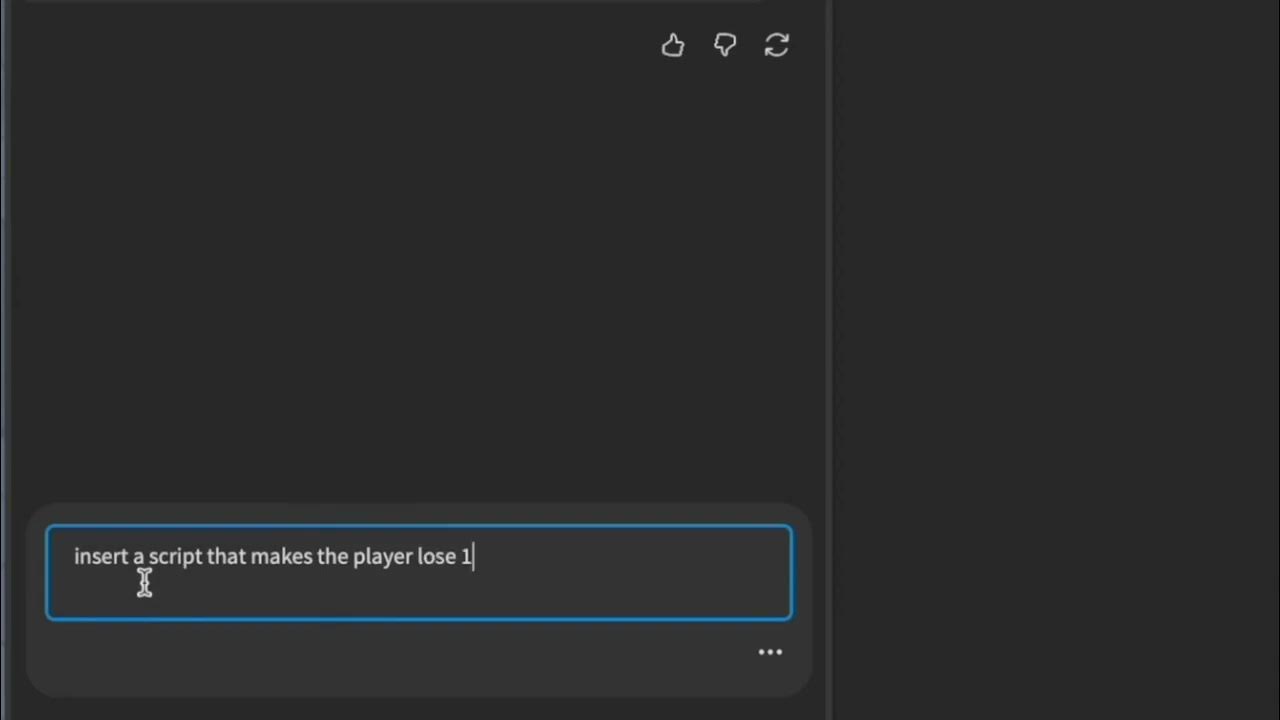Put the caret in the word "player"
Screen dimensions: 1280x720
[x=382, y=556]
